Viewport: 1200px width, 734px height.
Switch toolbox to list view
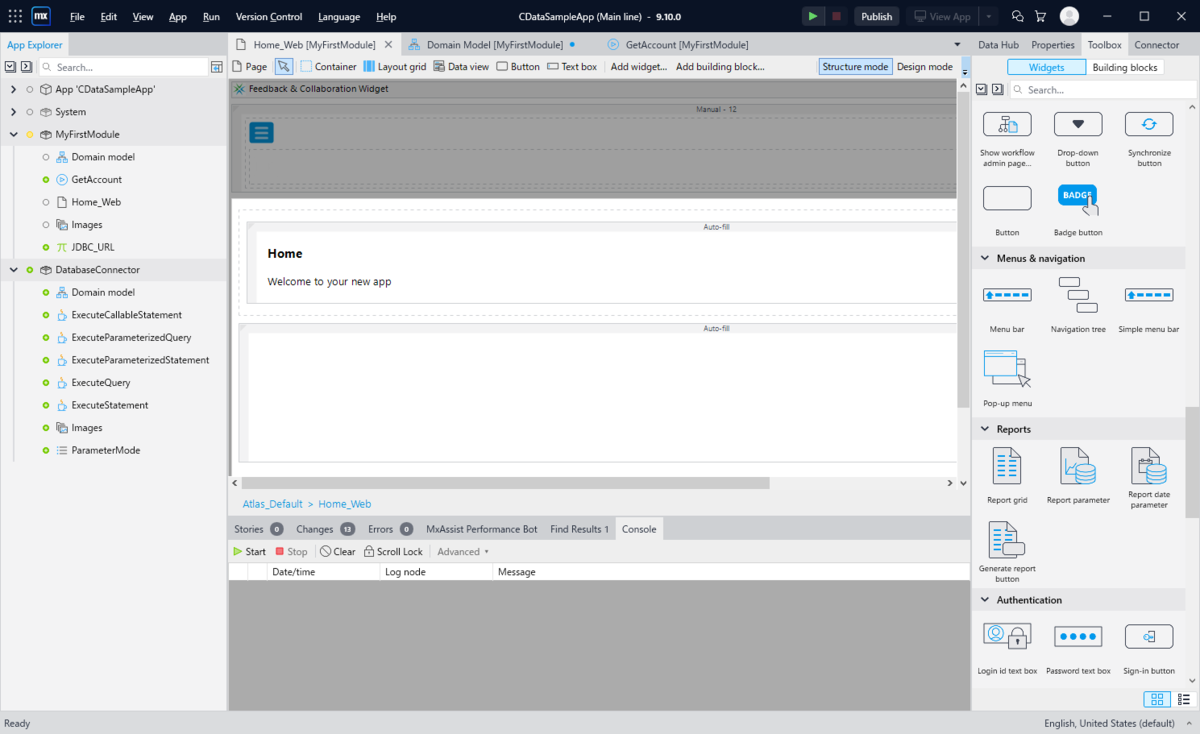pyautogui.click(x=1185, y=699)
